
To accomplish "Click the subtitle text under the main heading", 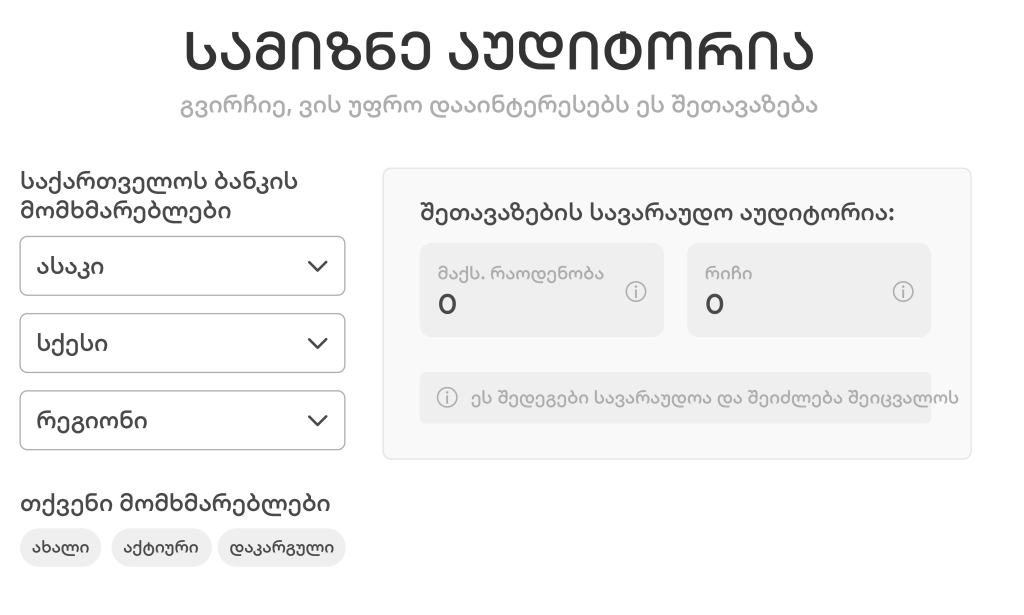I will click(498, 105).
